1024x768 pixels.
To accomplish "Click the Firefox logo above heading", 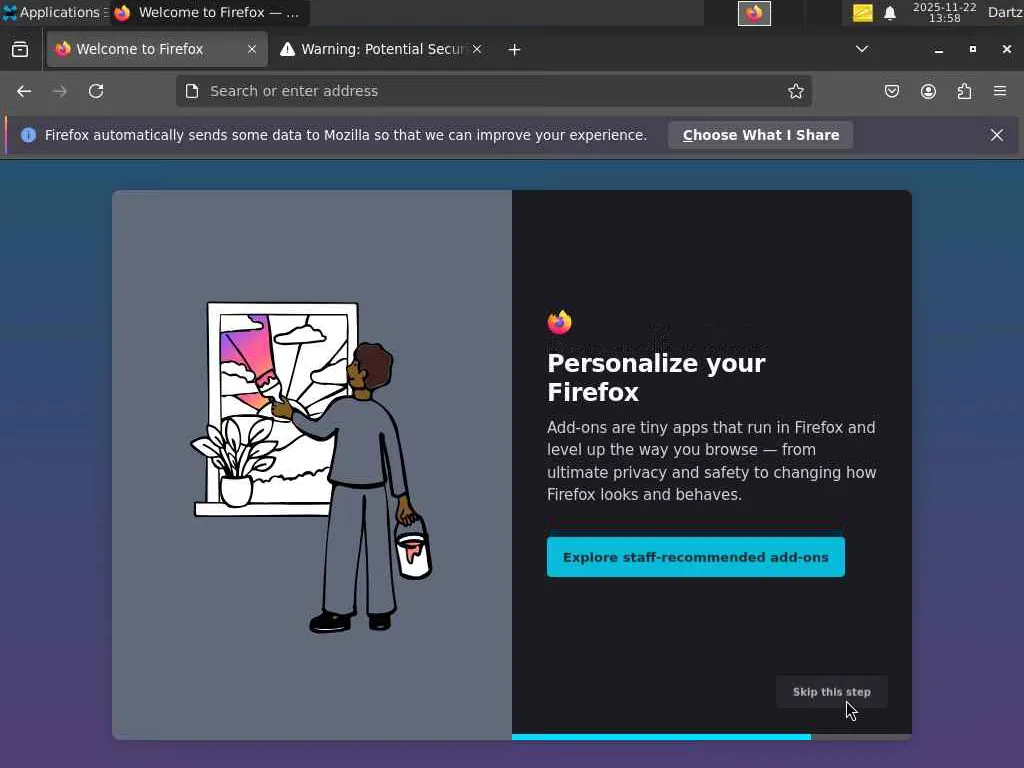I will pos(560,322).
